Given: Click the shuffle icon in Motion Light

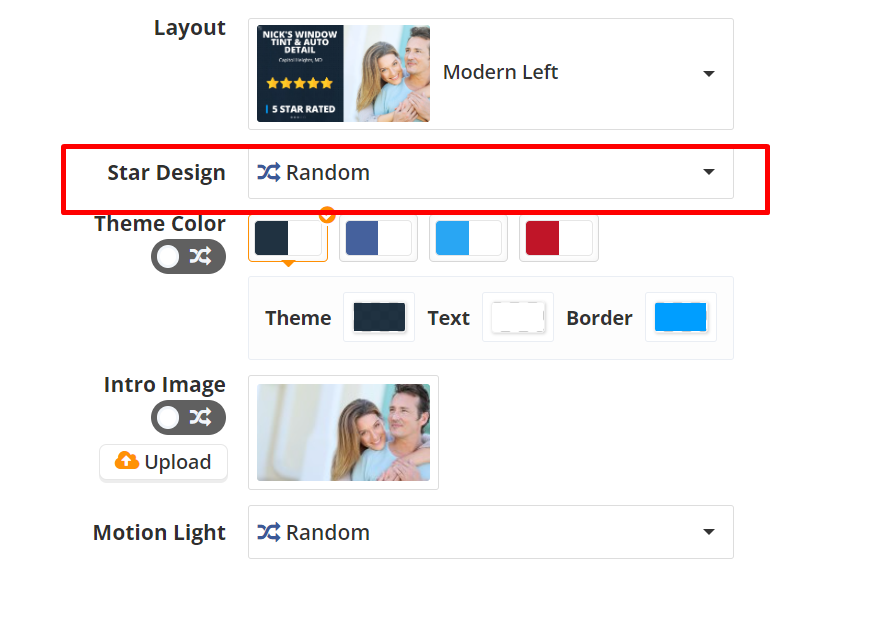Looking at the screenshot, I should point(268,532).
